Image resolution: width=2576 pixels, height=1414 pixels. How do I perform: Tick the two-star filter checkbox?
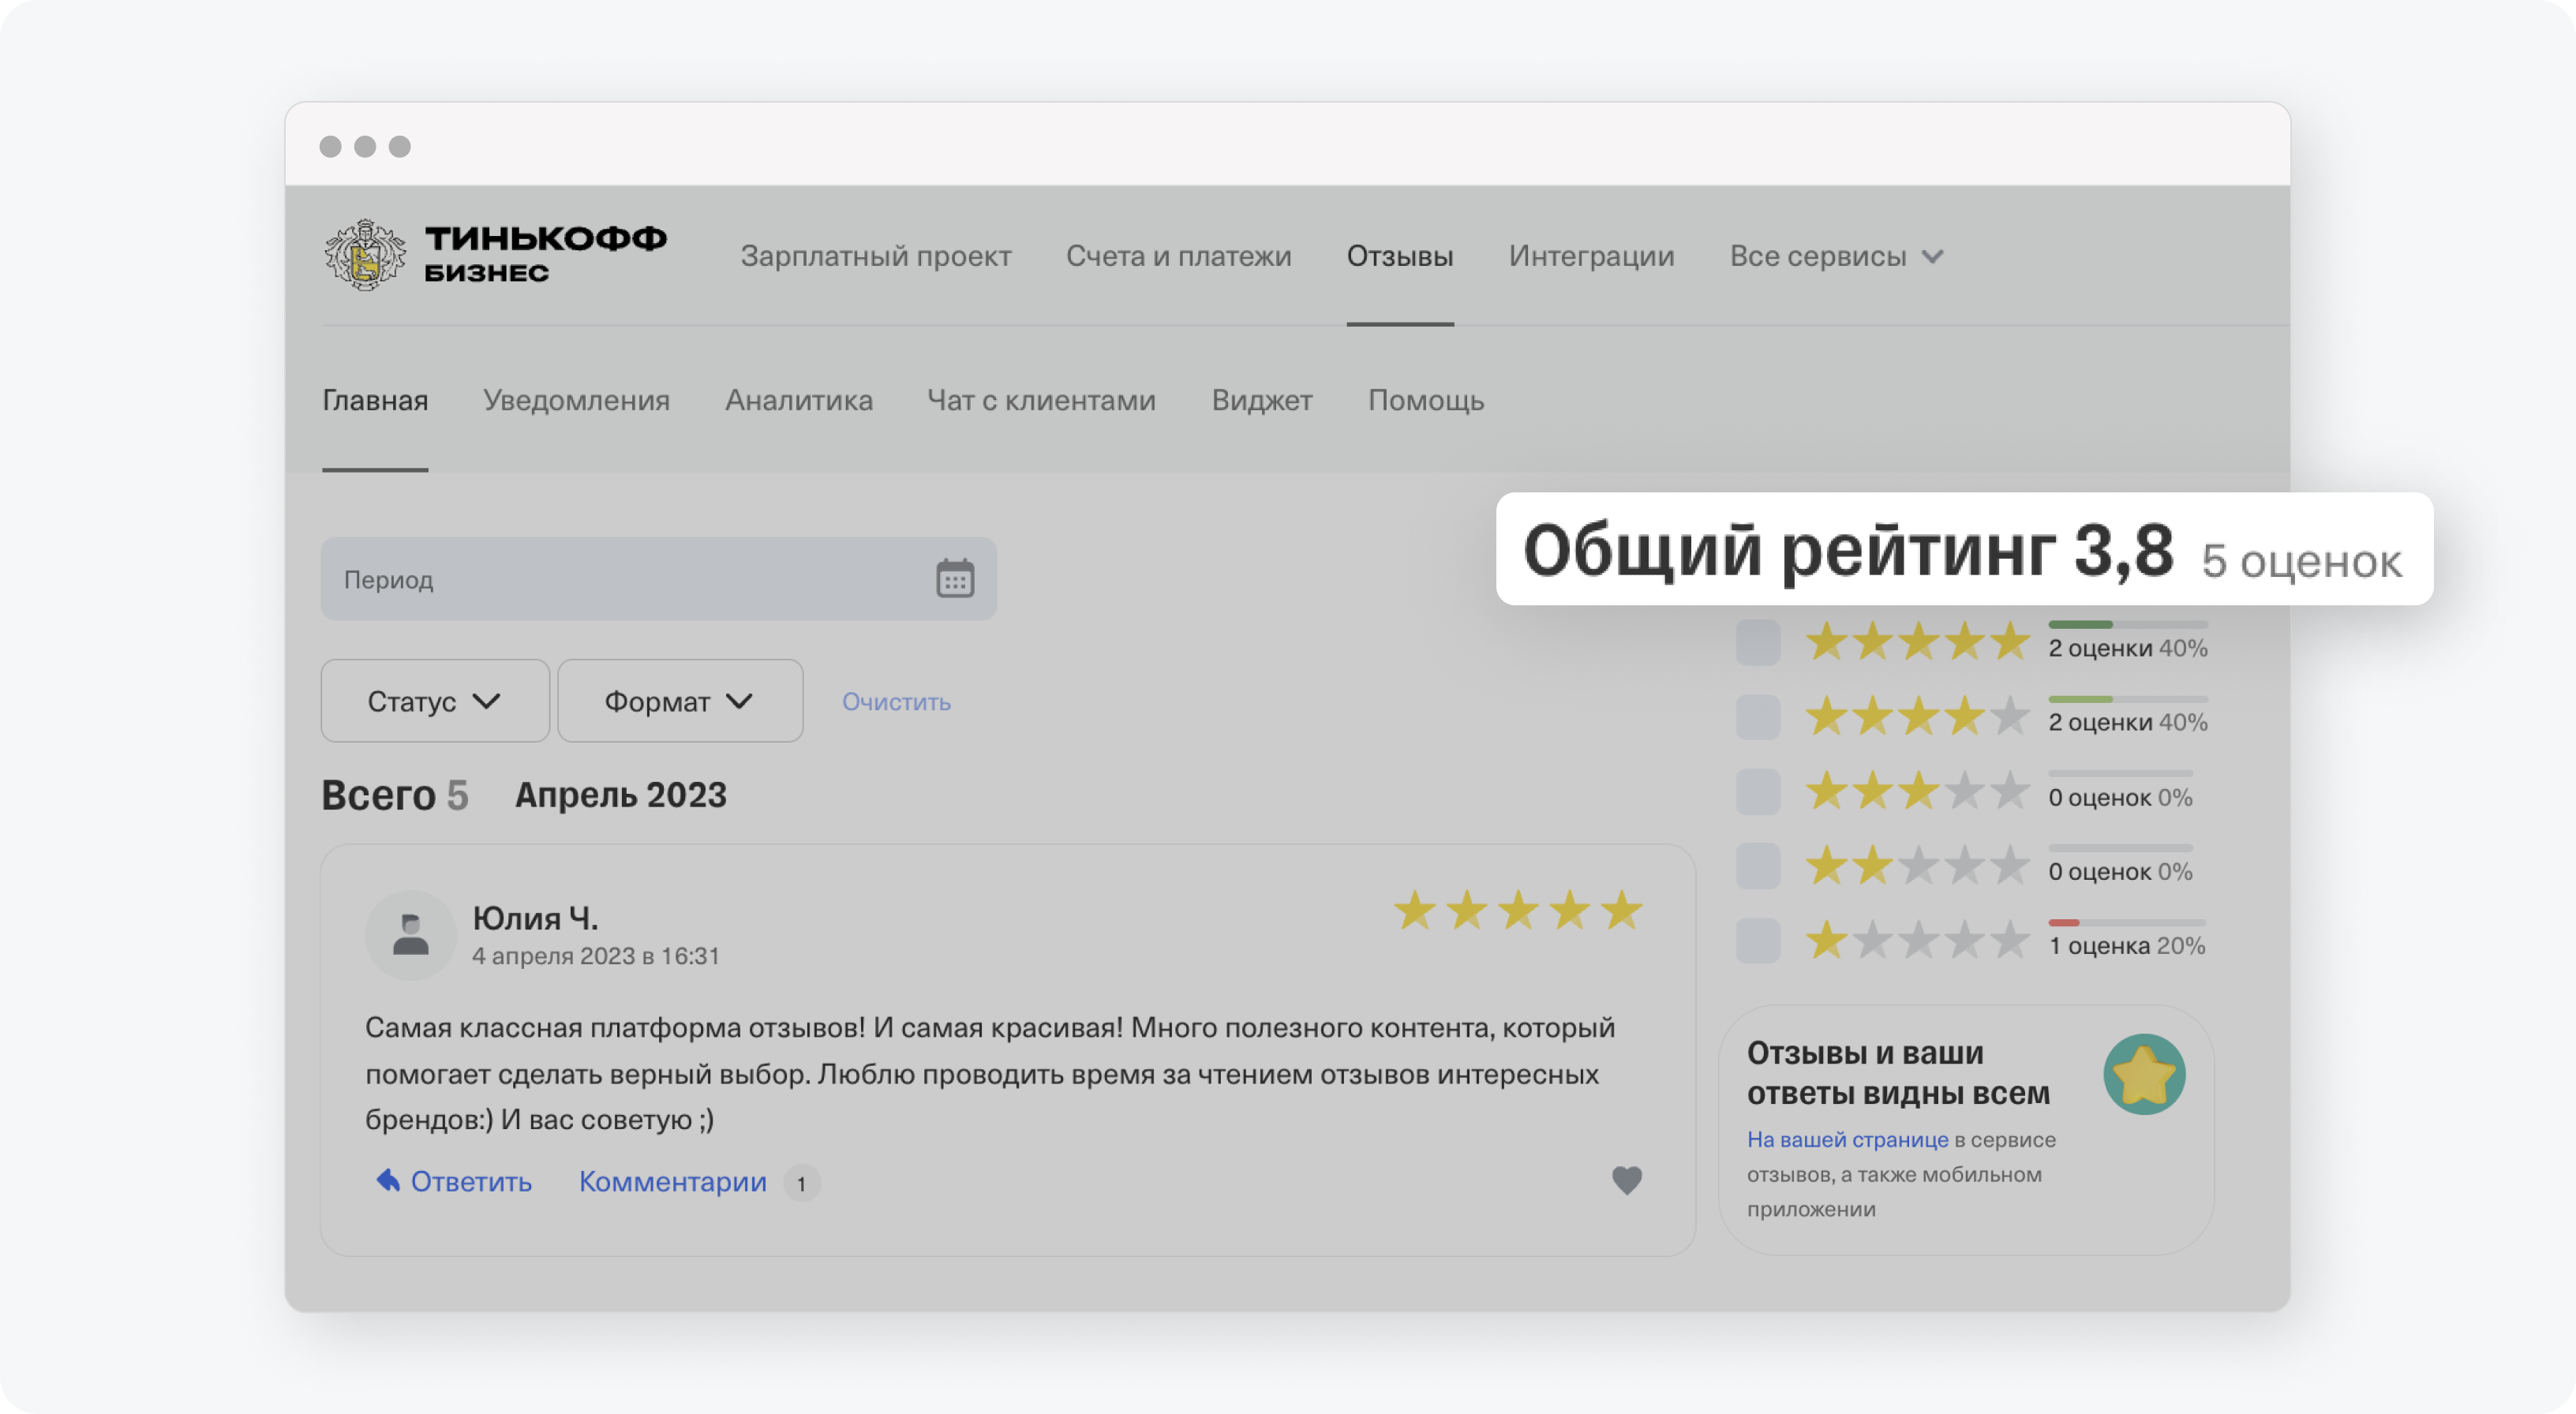(x=1757, y=866)
